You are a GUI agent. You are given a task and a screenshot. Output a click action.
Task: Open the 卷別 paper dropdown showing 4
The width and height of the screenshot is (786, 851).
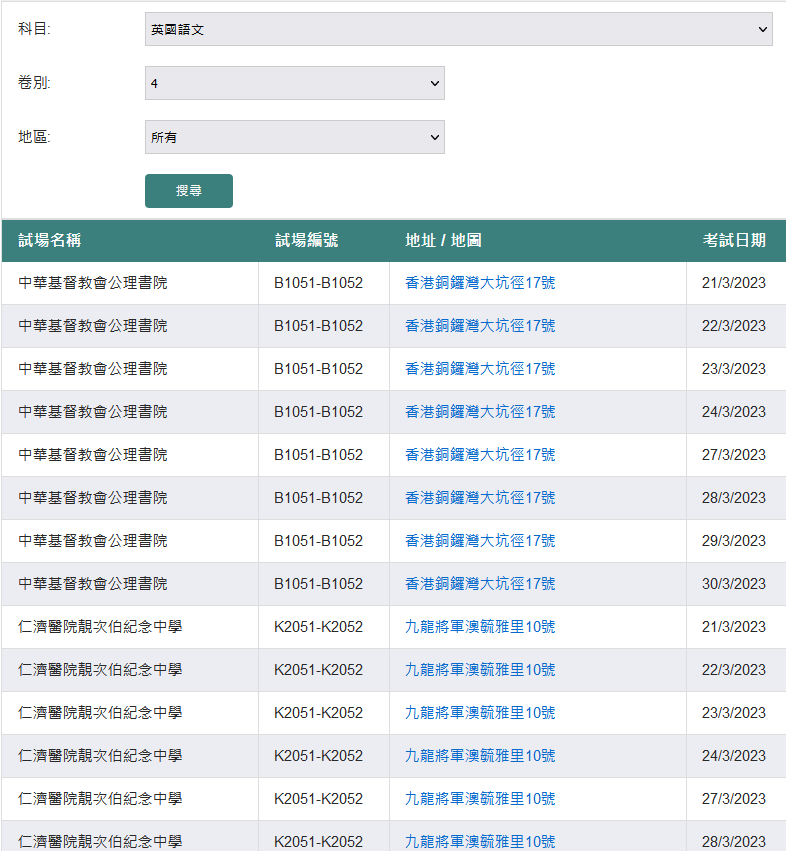295,83
